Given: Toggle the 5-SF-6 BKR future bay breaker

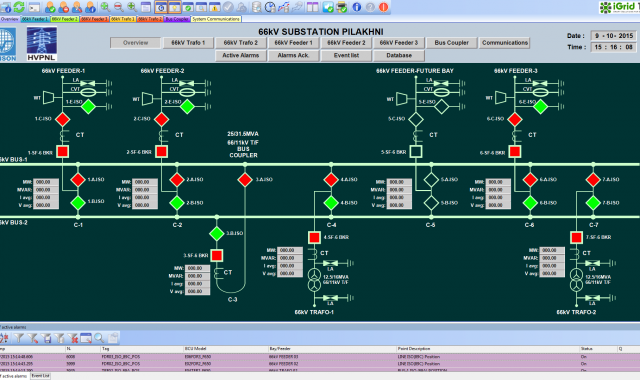Looking at the screenshot, I should pyautogui.click(x=416, y=151).
